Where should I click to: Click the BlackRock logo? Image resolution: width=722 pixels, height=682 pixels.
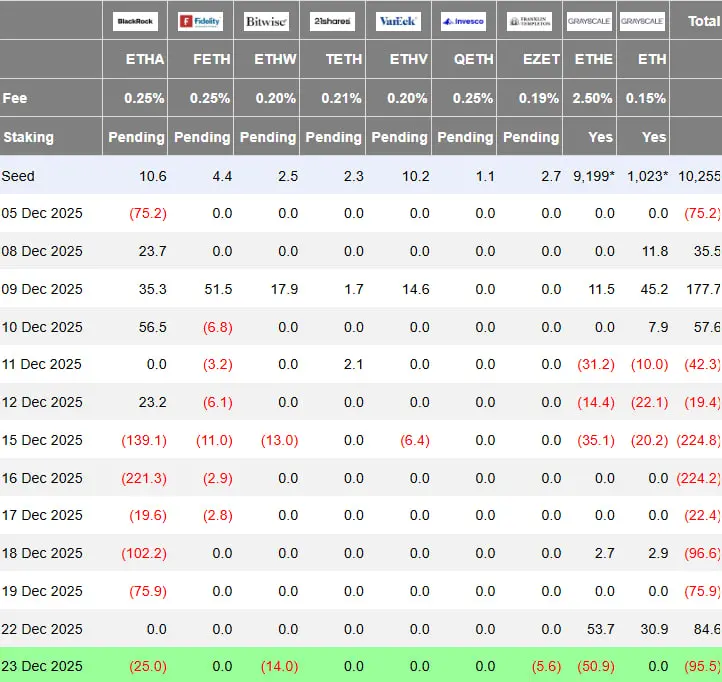point(135,21)
